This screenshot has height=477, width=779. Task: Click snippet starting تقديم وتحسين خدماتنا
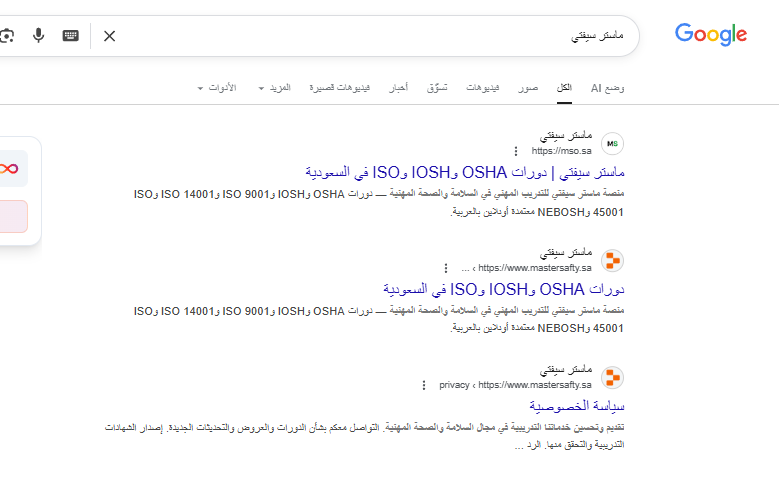point(364,436)
